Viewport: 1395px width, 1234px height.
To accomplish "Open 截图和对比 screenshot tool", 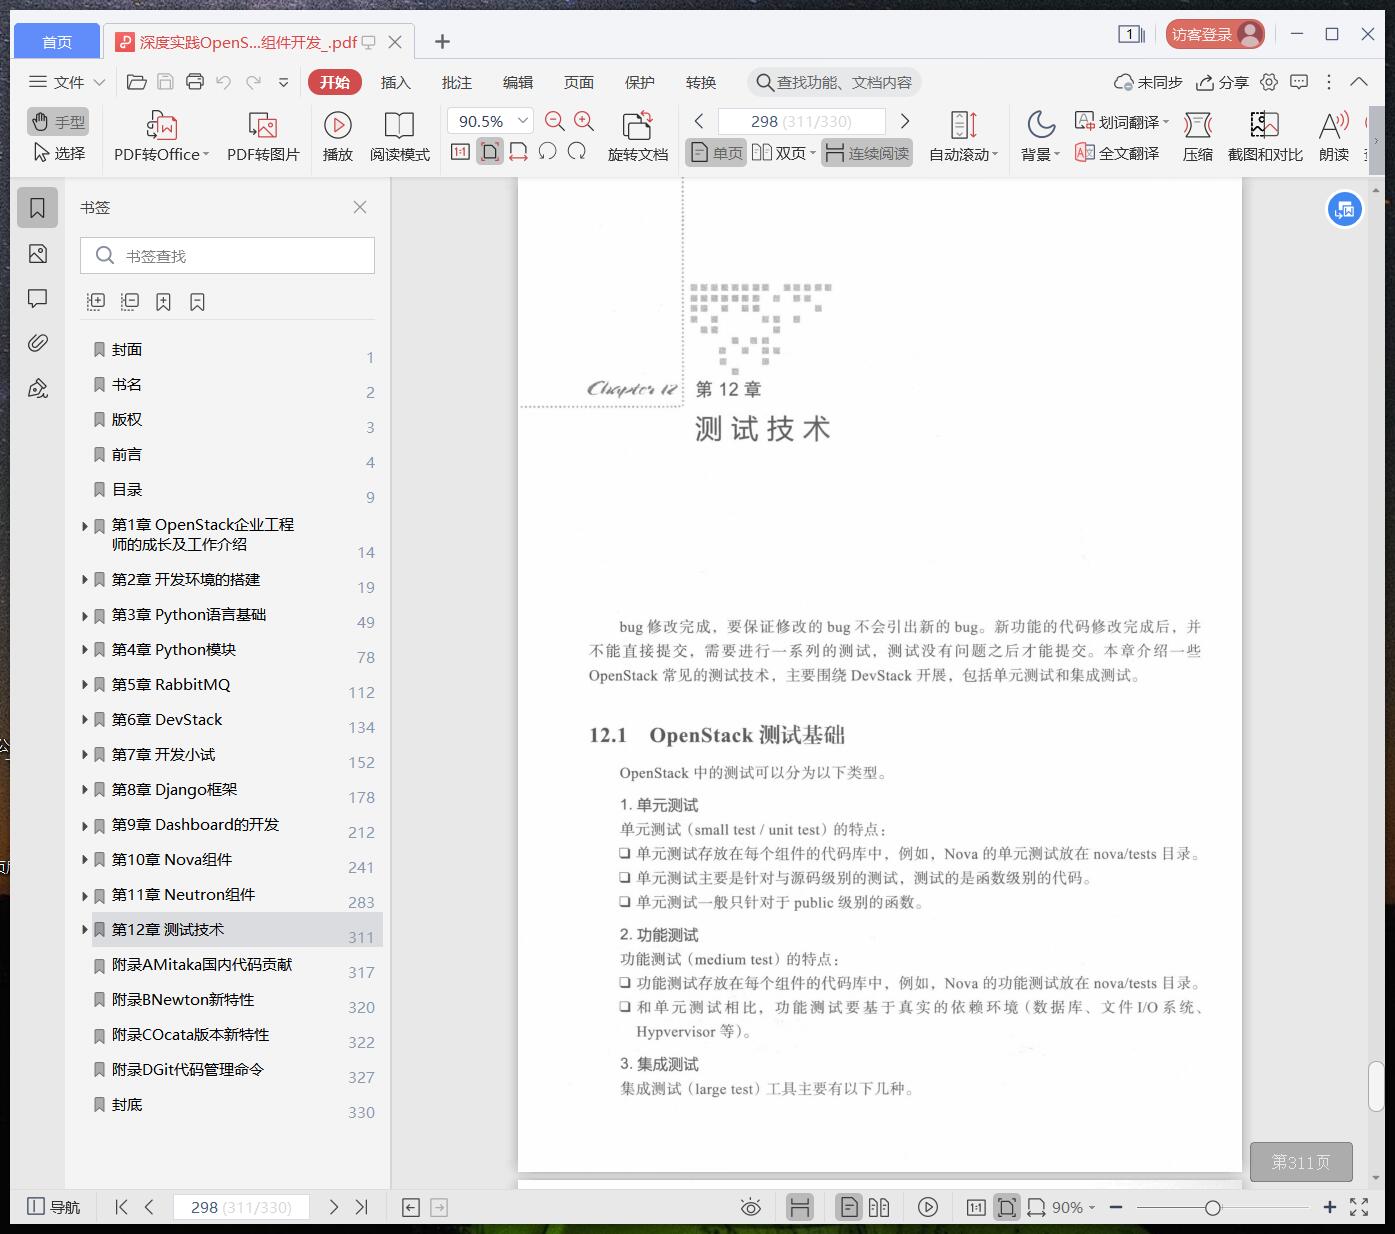I will click(x=1265, y=137).
